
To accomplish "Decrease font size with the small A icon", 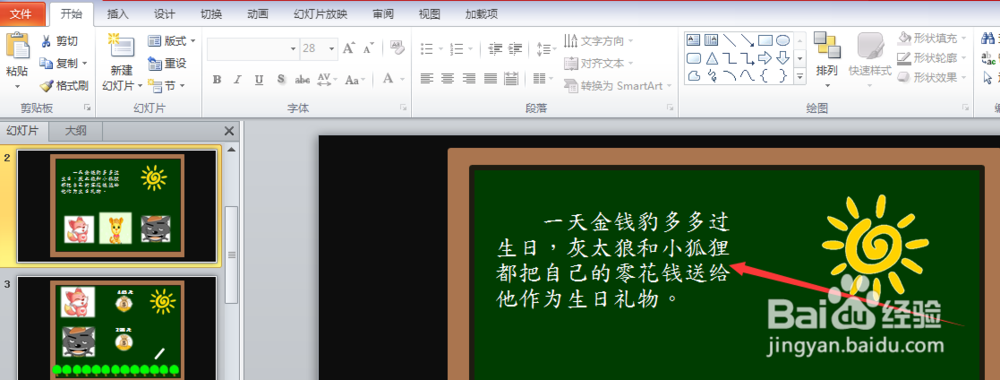I will click(368, 48).
